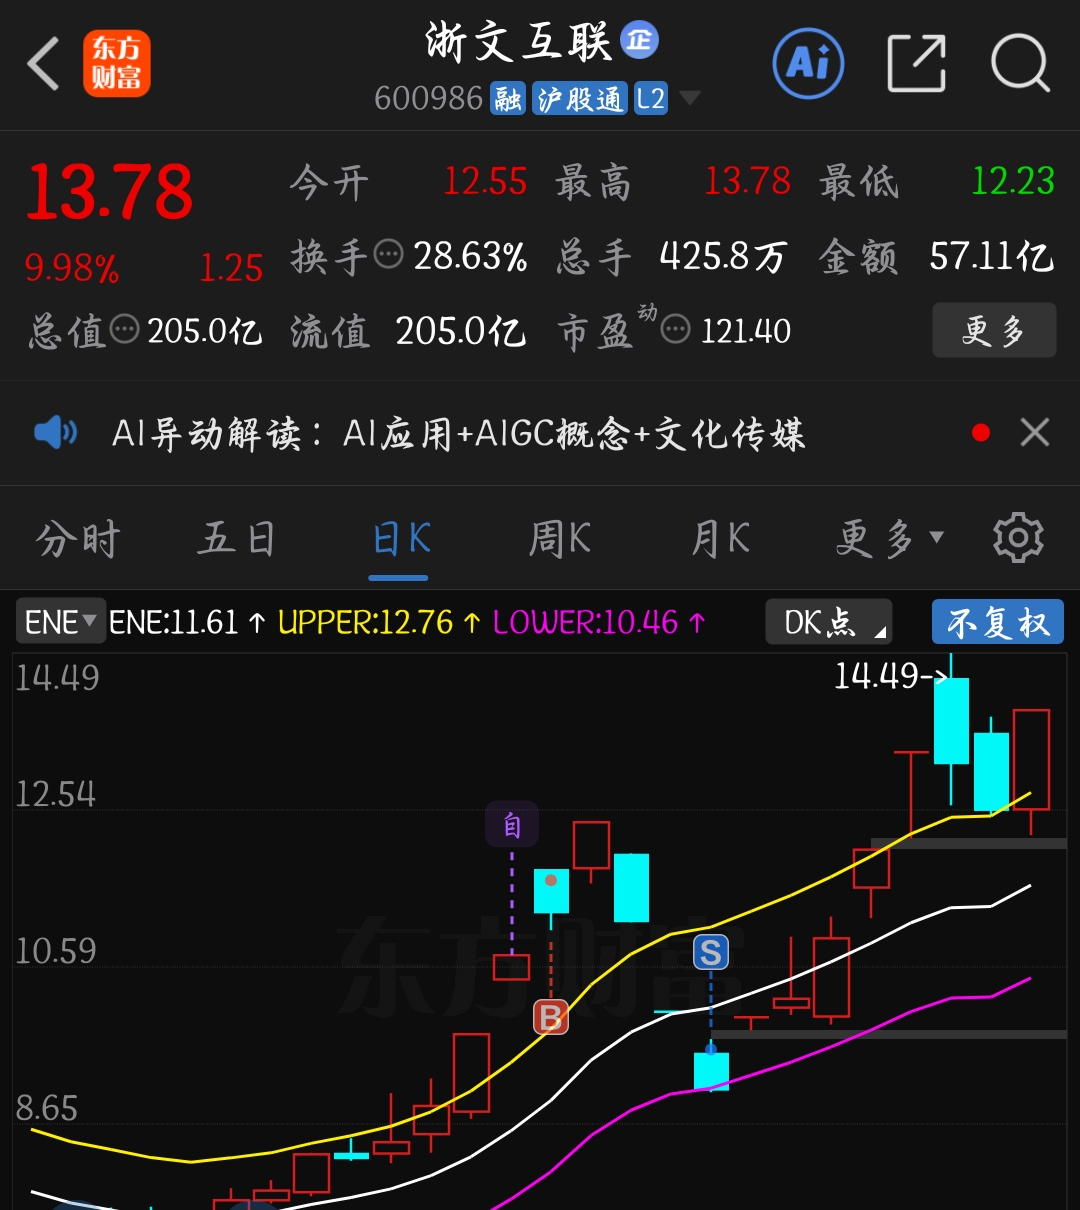Open the AI assistant icon

808,64
